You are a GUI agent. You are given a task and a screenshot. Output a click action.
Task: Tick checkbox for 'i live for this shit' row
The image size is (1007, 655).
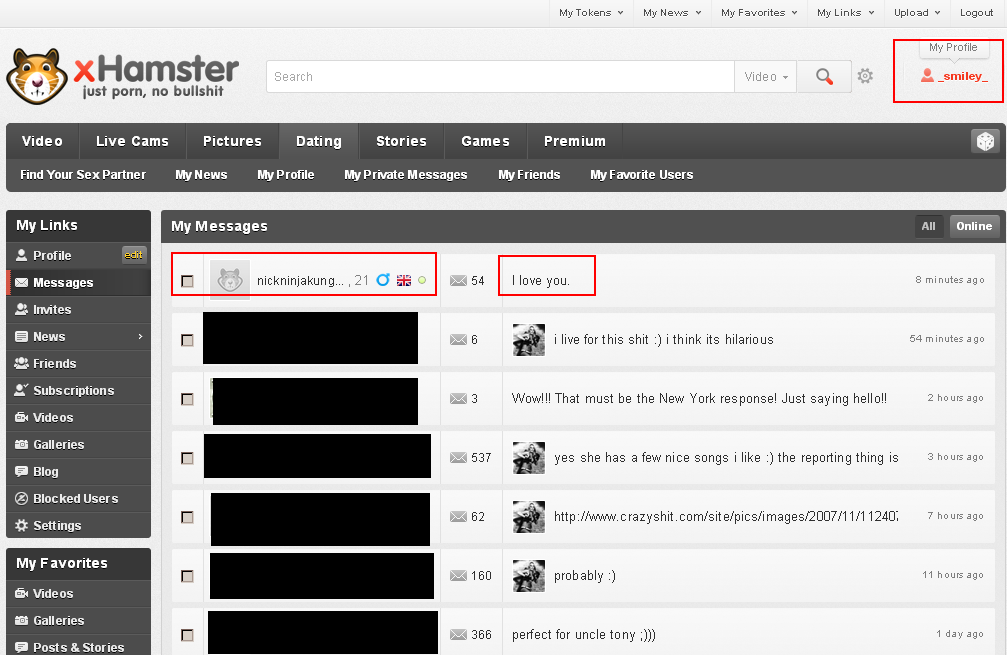click(x=188, y=340)
